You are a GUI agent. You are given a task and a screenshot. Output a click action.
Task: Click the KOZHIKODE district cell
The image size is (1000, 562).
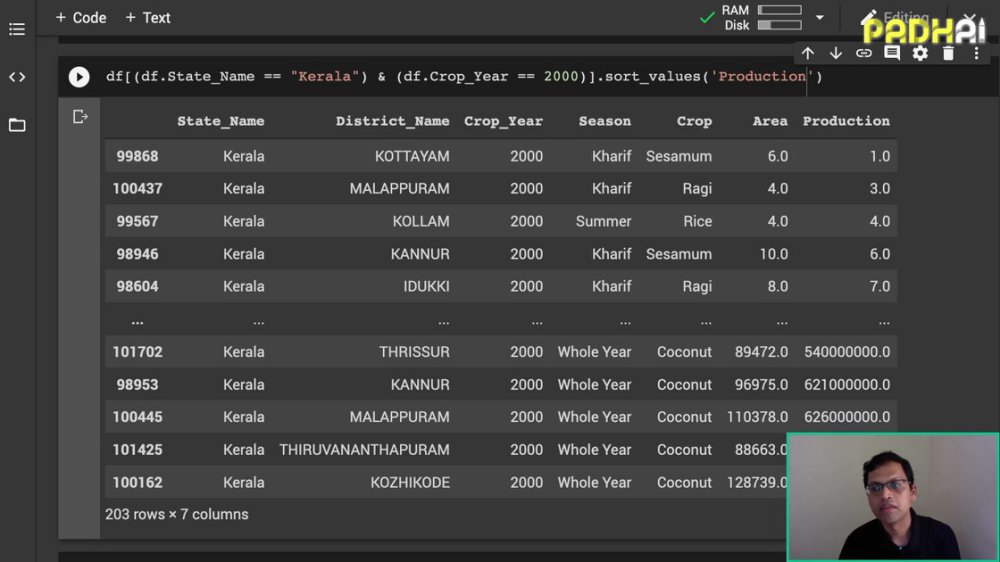(x=410, y=482)
